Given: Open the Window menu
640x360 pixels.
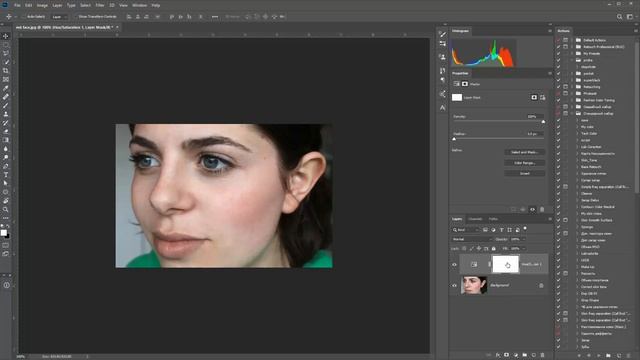Looking at the screenshot, I should [x=139, y=5].
